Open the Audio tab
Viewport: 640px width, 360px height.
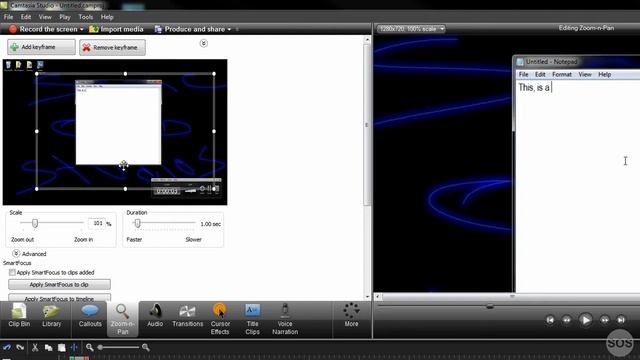(x=155, y=315)
